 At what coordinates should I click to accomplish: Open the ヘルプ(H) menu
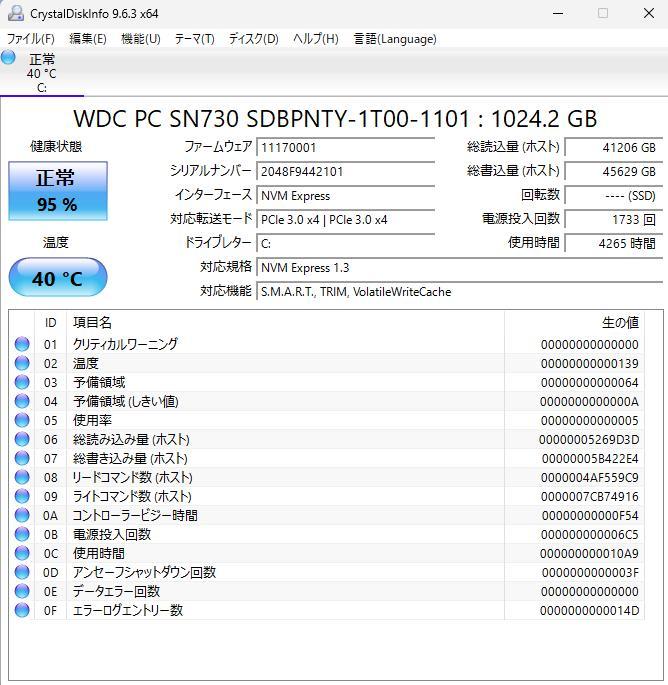(315, 39)
